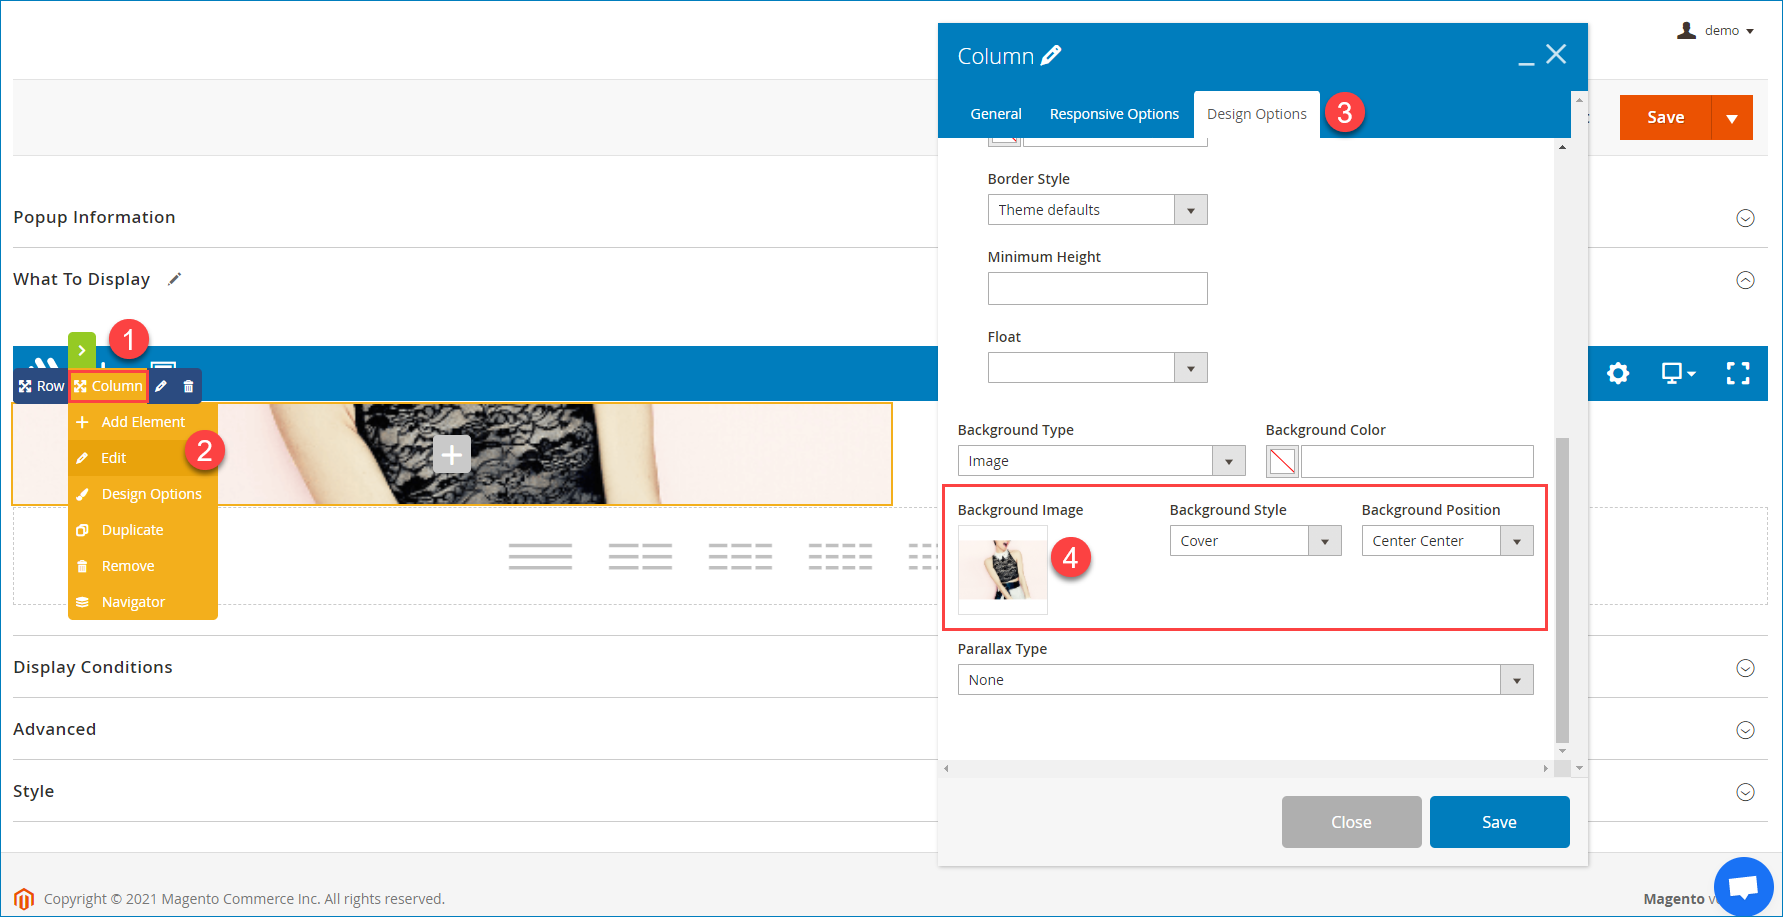This screenshot has width=1783, height=917.
Task: Click the Background Color swatch
Action: [x=1282, y=461]
